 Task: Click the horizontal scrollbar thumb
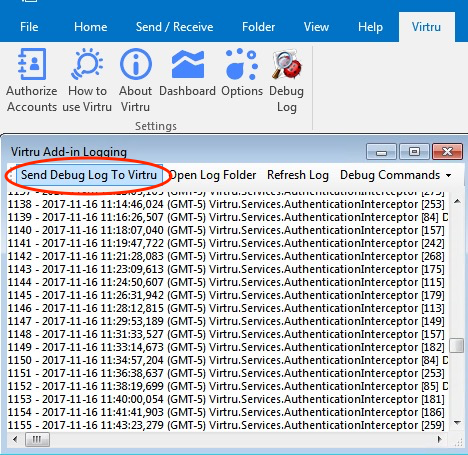37,440
